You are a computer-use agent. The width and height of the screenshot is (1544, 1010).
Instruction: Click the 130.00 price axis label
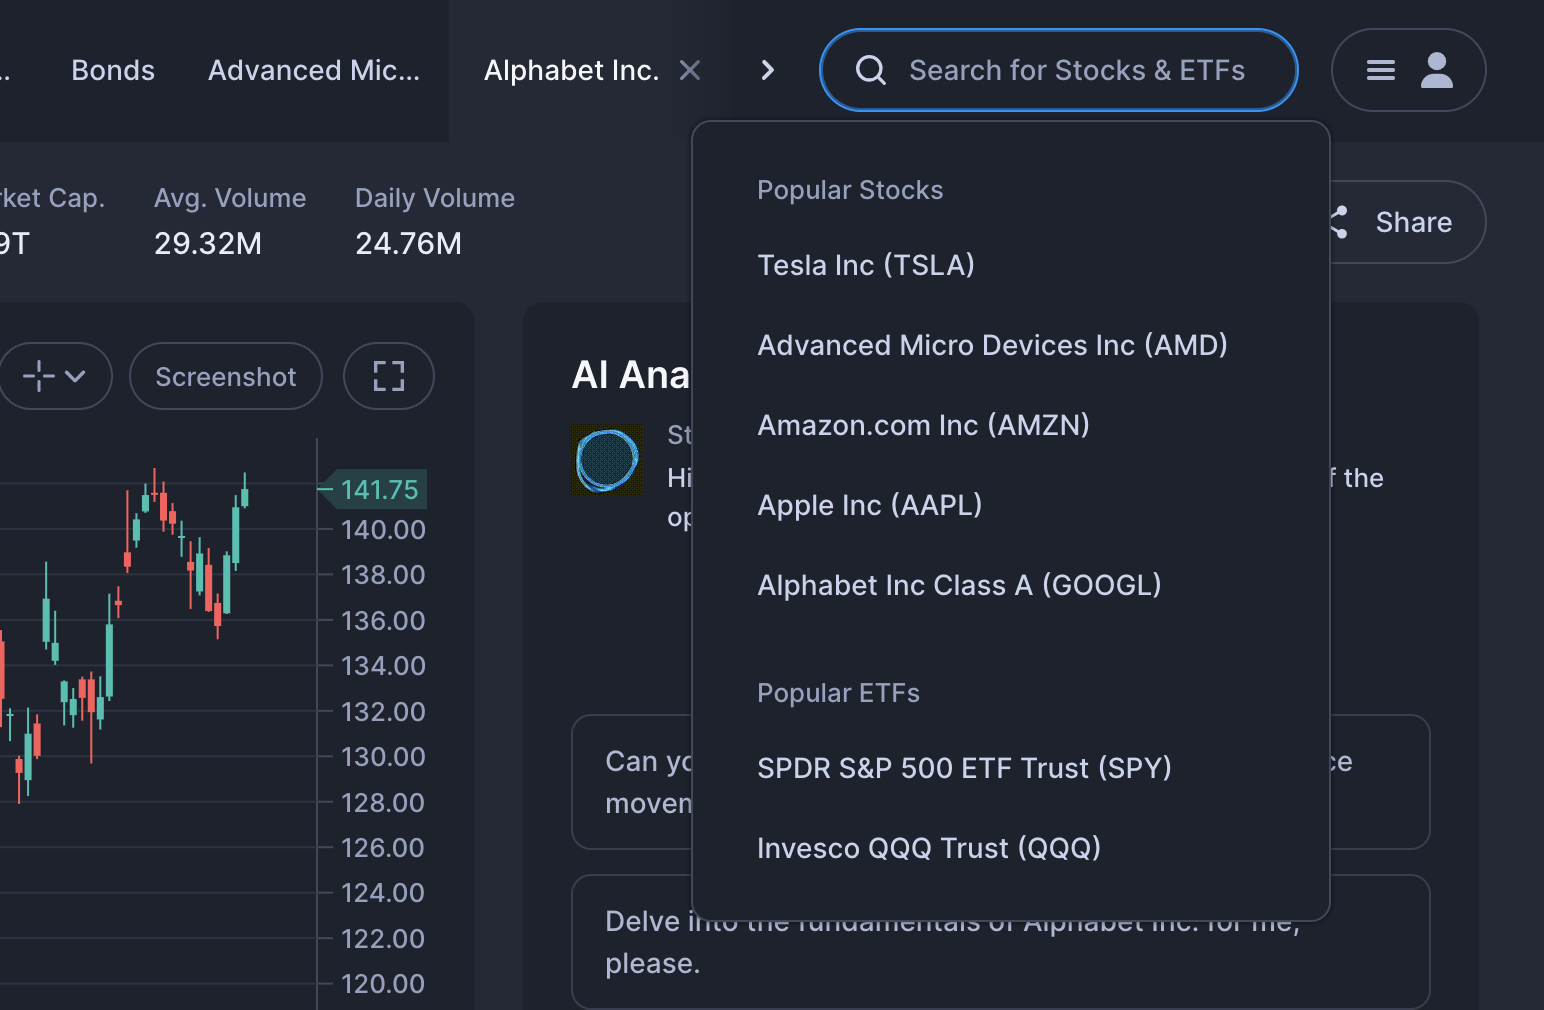pyautogui.click(x=383, y=757)
